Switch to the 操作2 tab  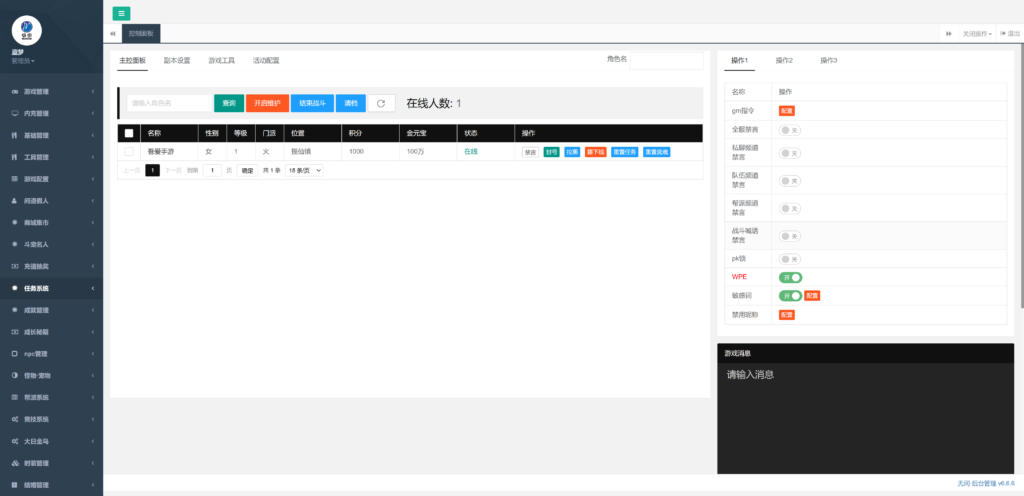[x=784, y=61]
